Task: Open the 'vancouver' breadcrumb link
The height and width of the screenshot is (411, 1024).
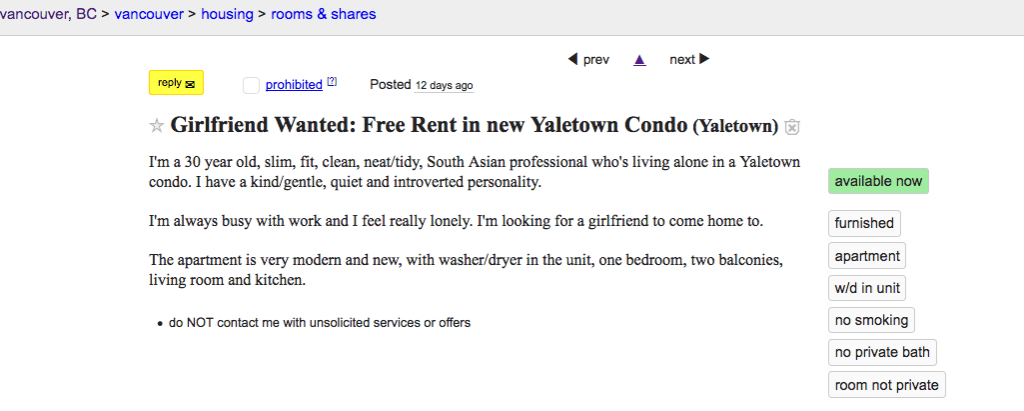Action: pos(151,15)
